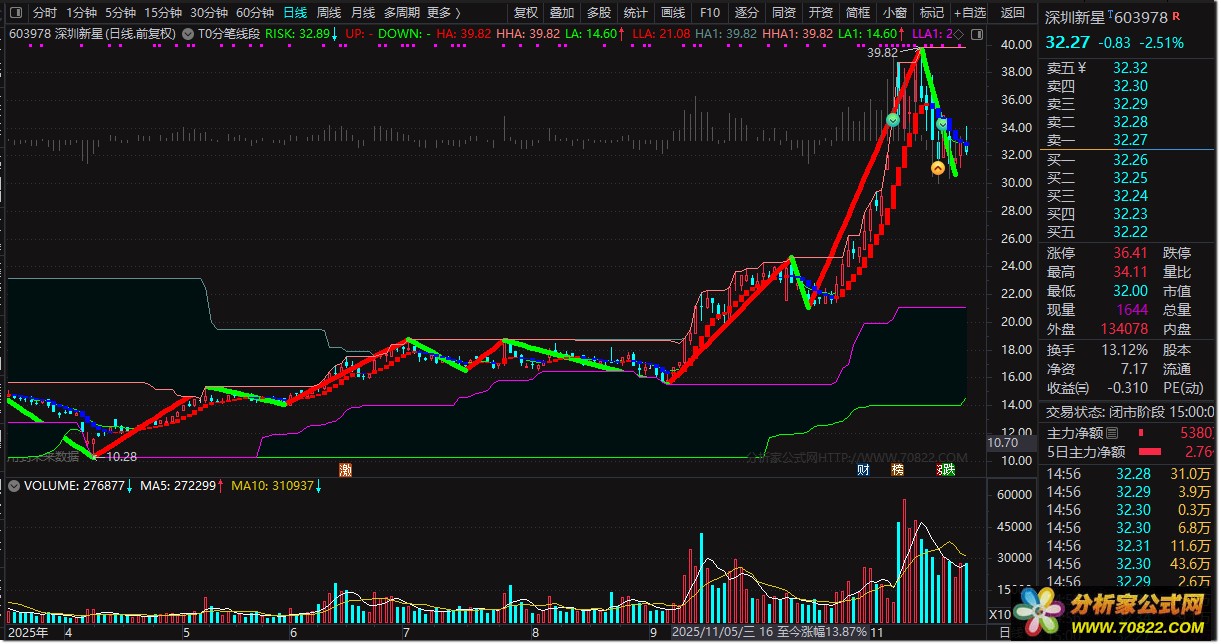
Task: Click the red R icon beside 603978
Action: pos(1176,17)
